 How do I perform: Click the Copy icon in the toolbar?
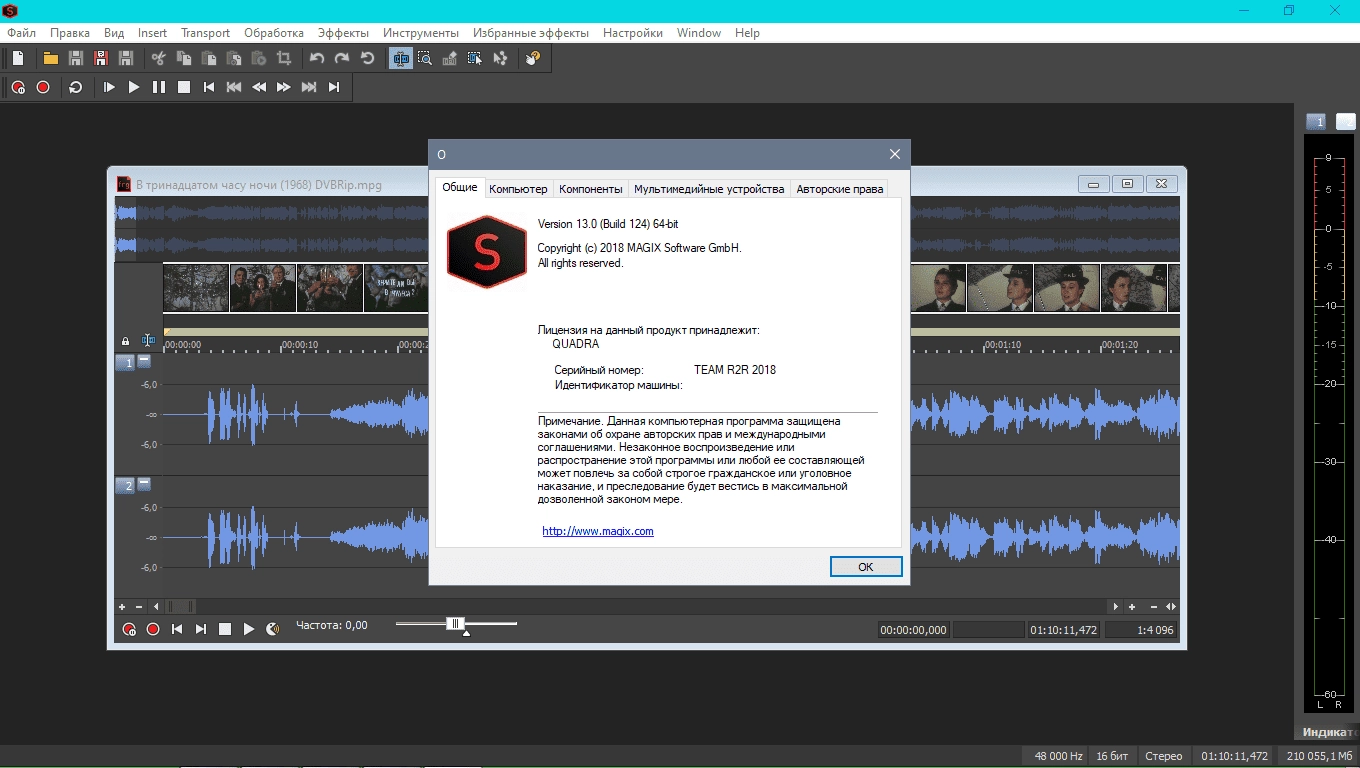click(183, 58)
